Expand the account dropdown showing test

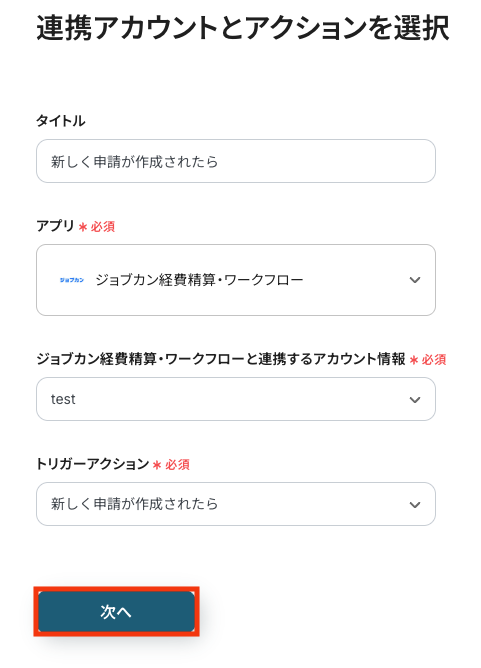236,399
